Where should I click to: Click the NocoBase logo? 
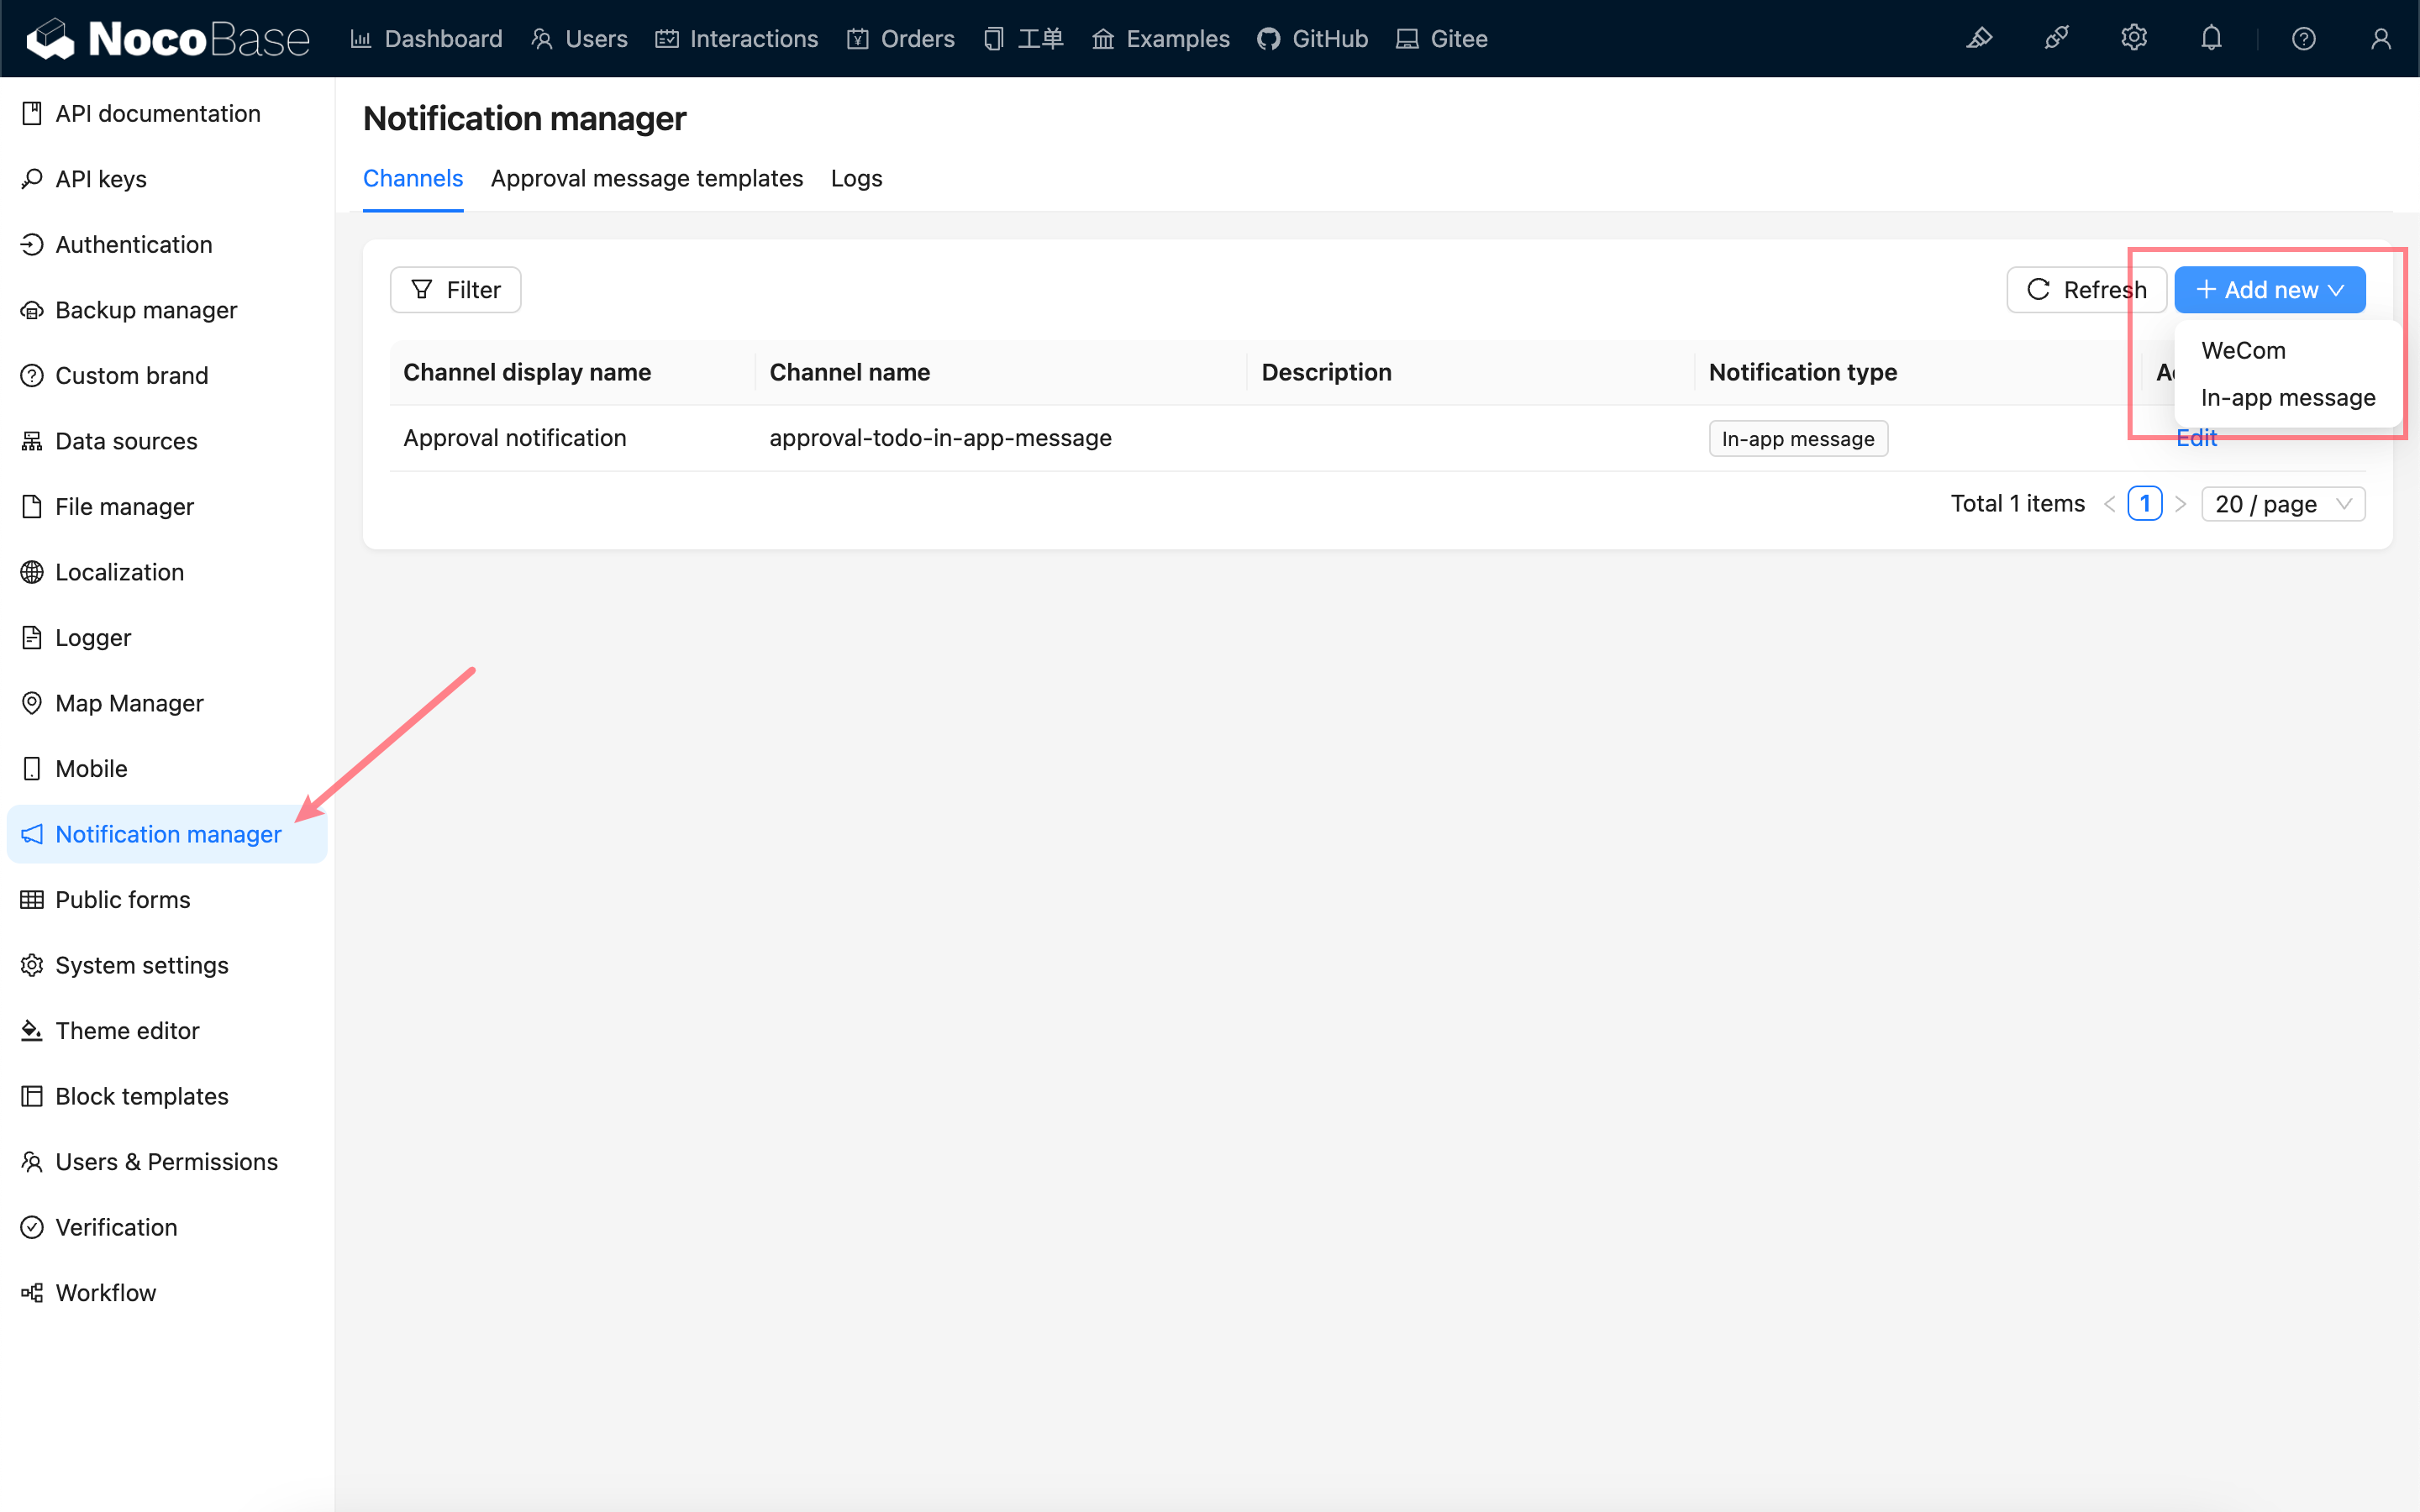tap(168, 39)
